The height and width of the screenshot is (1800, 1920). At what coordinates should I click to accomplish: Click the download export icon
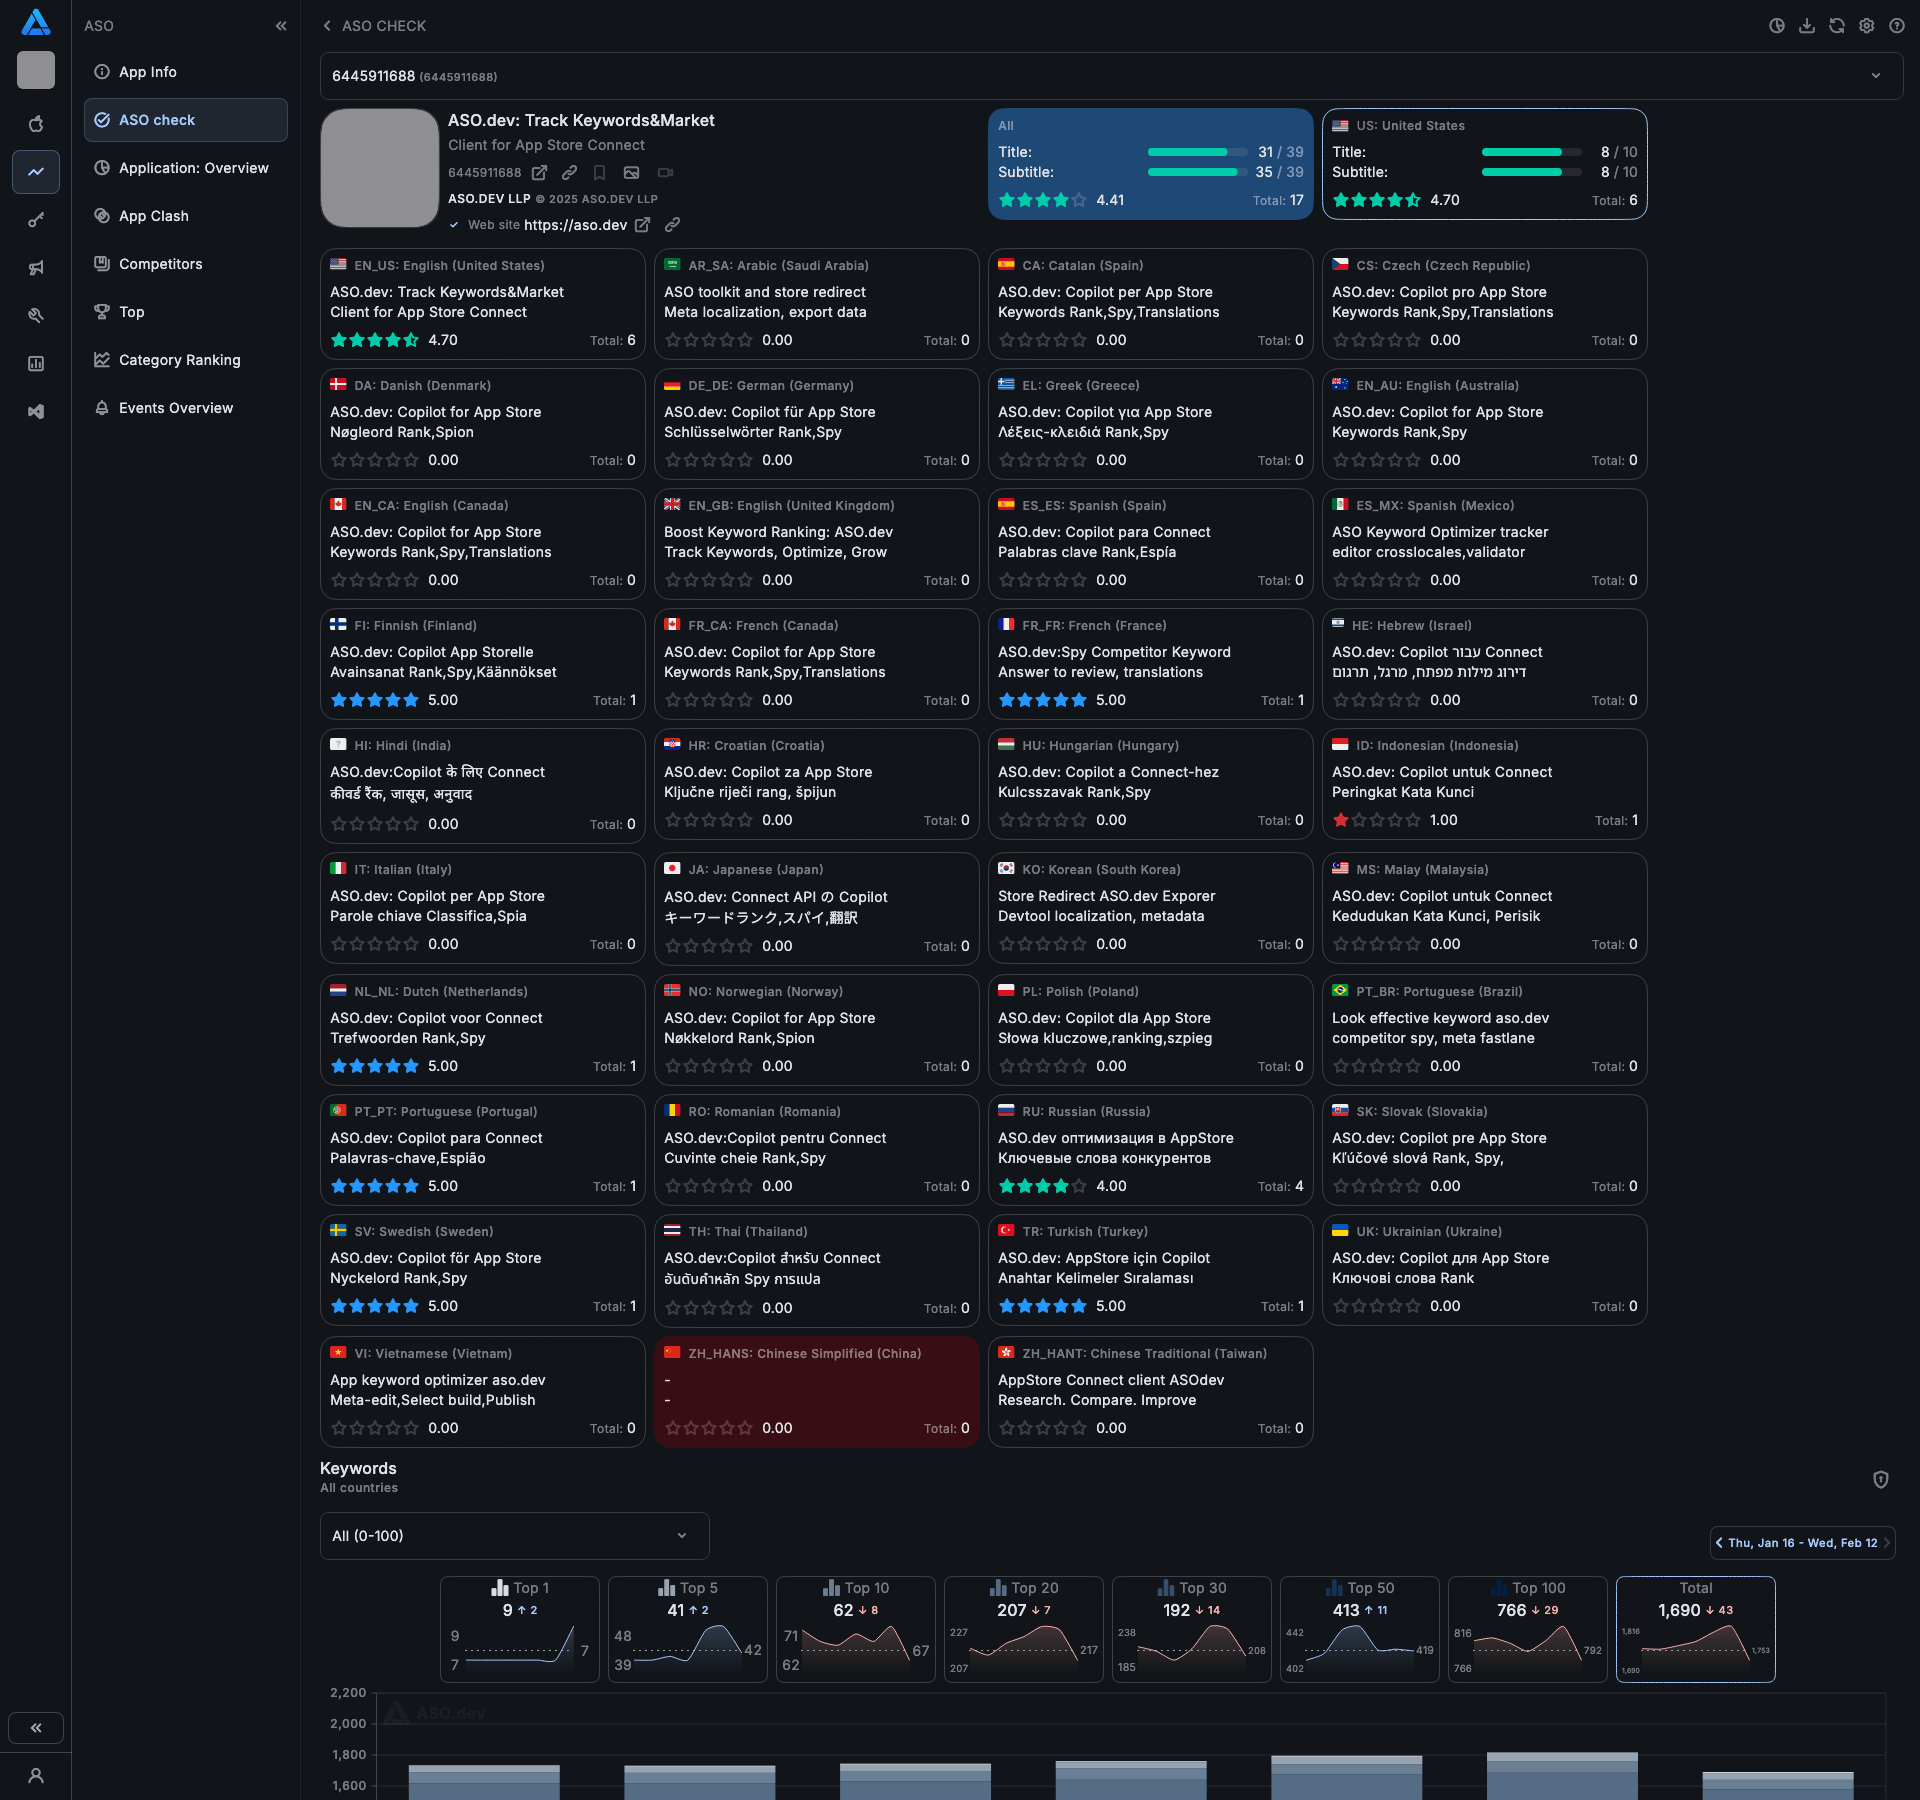pyautogui.click(x=1806, y=26)
